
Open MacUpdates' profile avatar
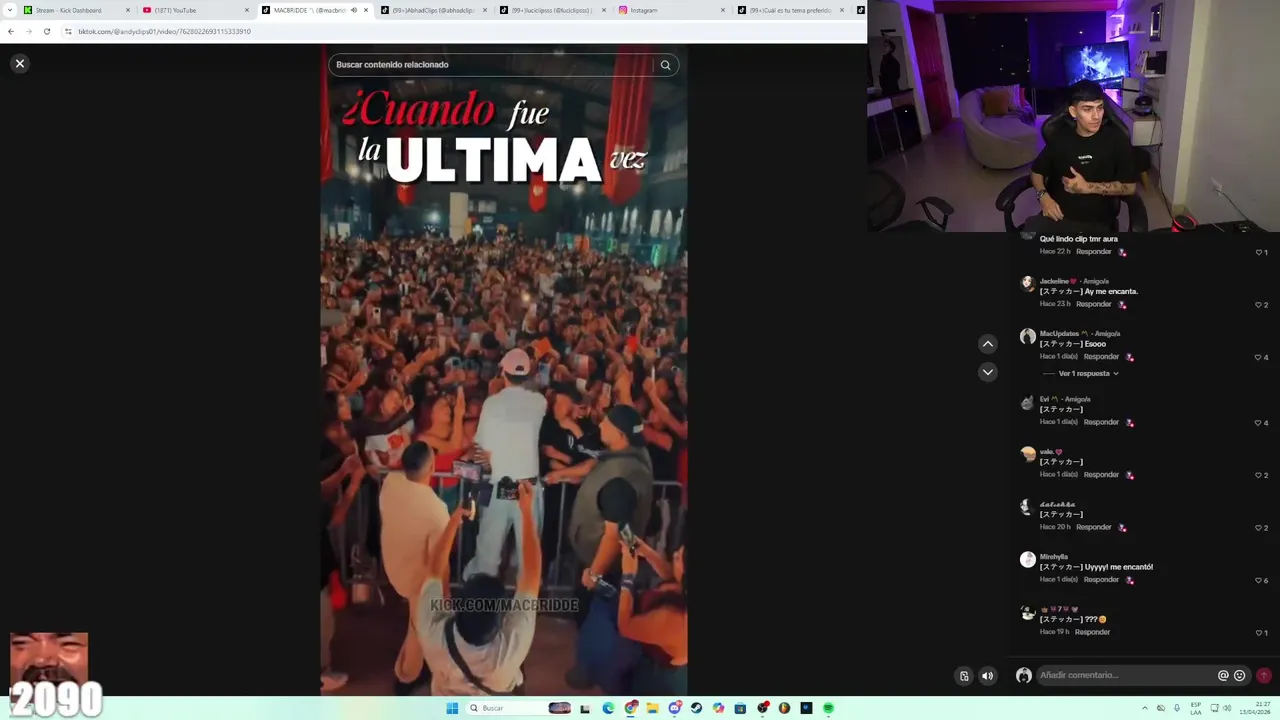pos(1027,337)
